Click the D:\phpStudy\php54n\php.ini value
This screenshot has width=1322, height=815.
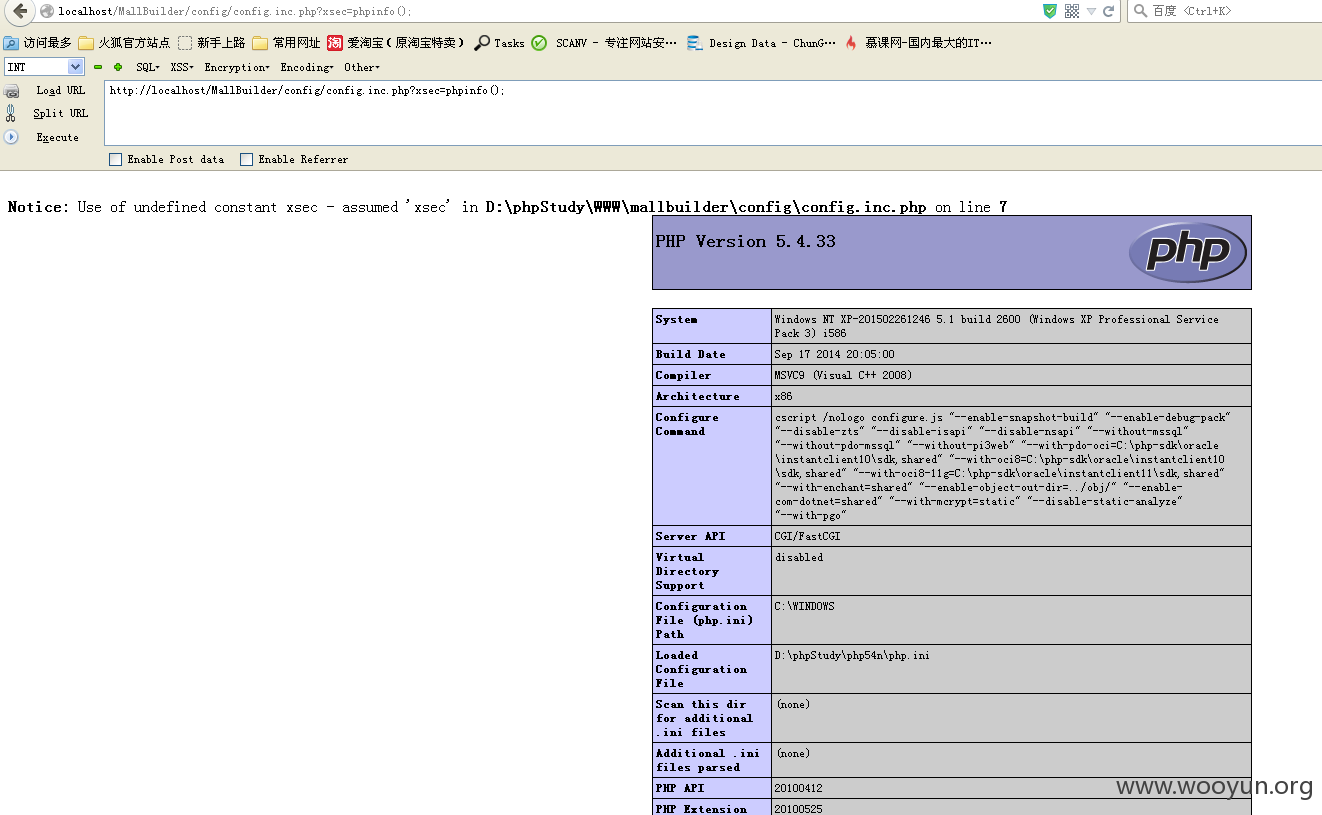(x=852, y=656)
